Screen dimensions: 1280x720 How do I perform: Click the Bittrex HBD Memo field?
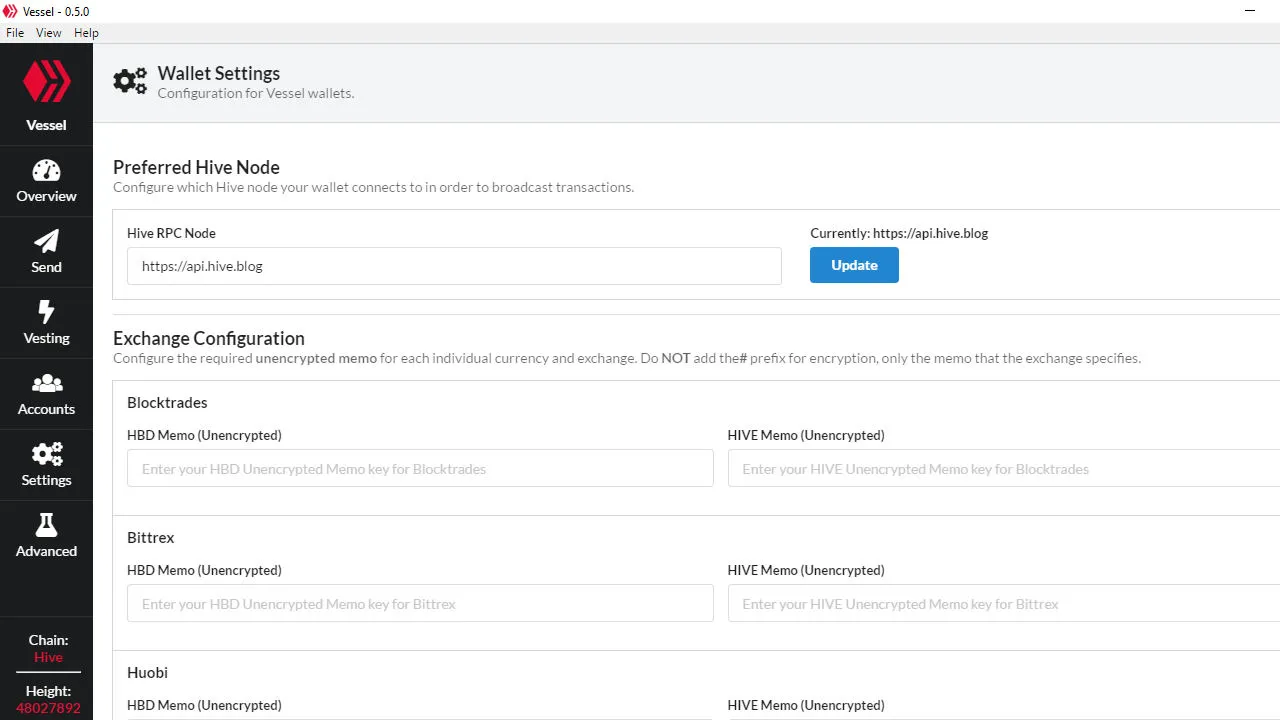click(420, 603)
